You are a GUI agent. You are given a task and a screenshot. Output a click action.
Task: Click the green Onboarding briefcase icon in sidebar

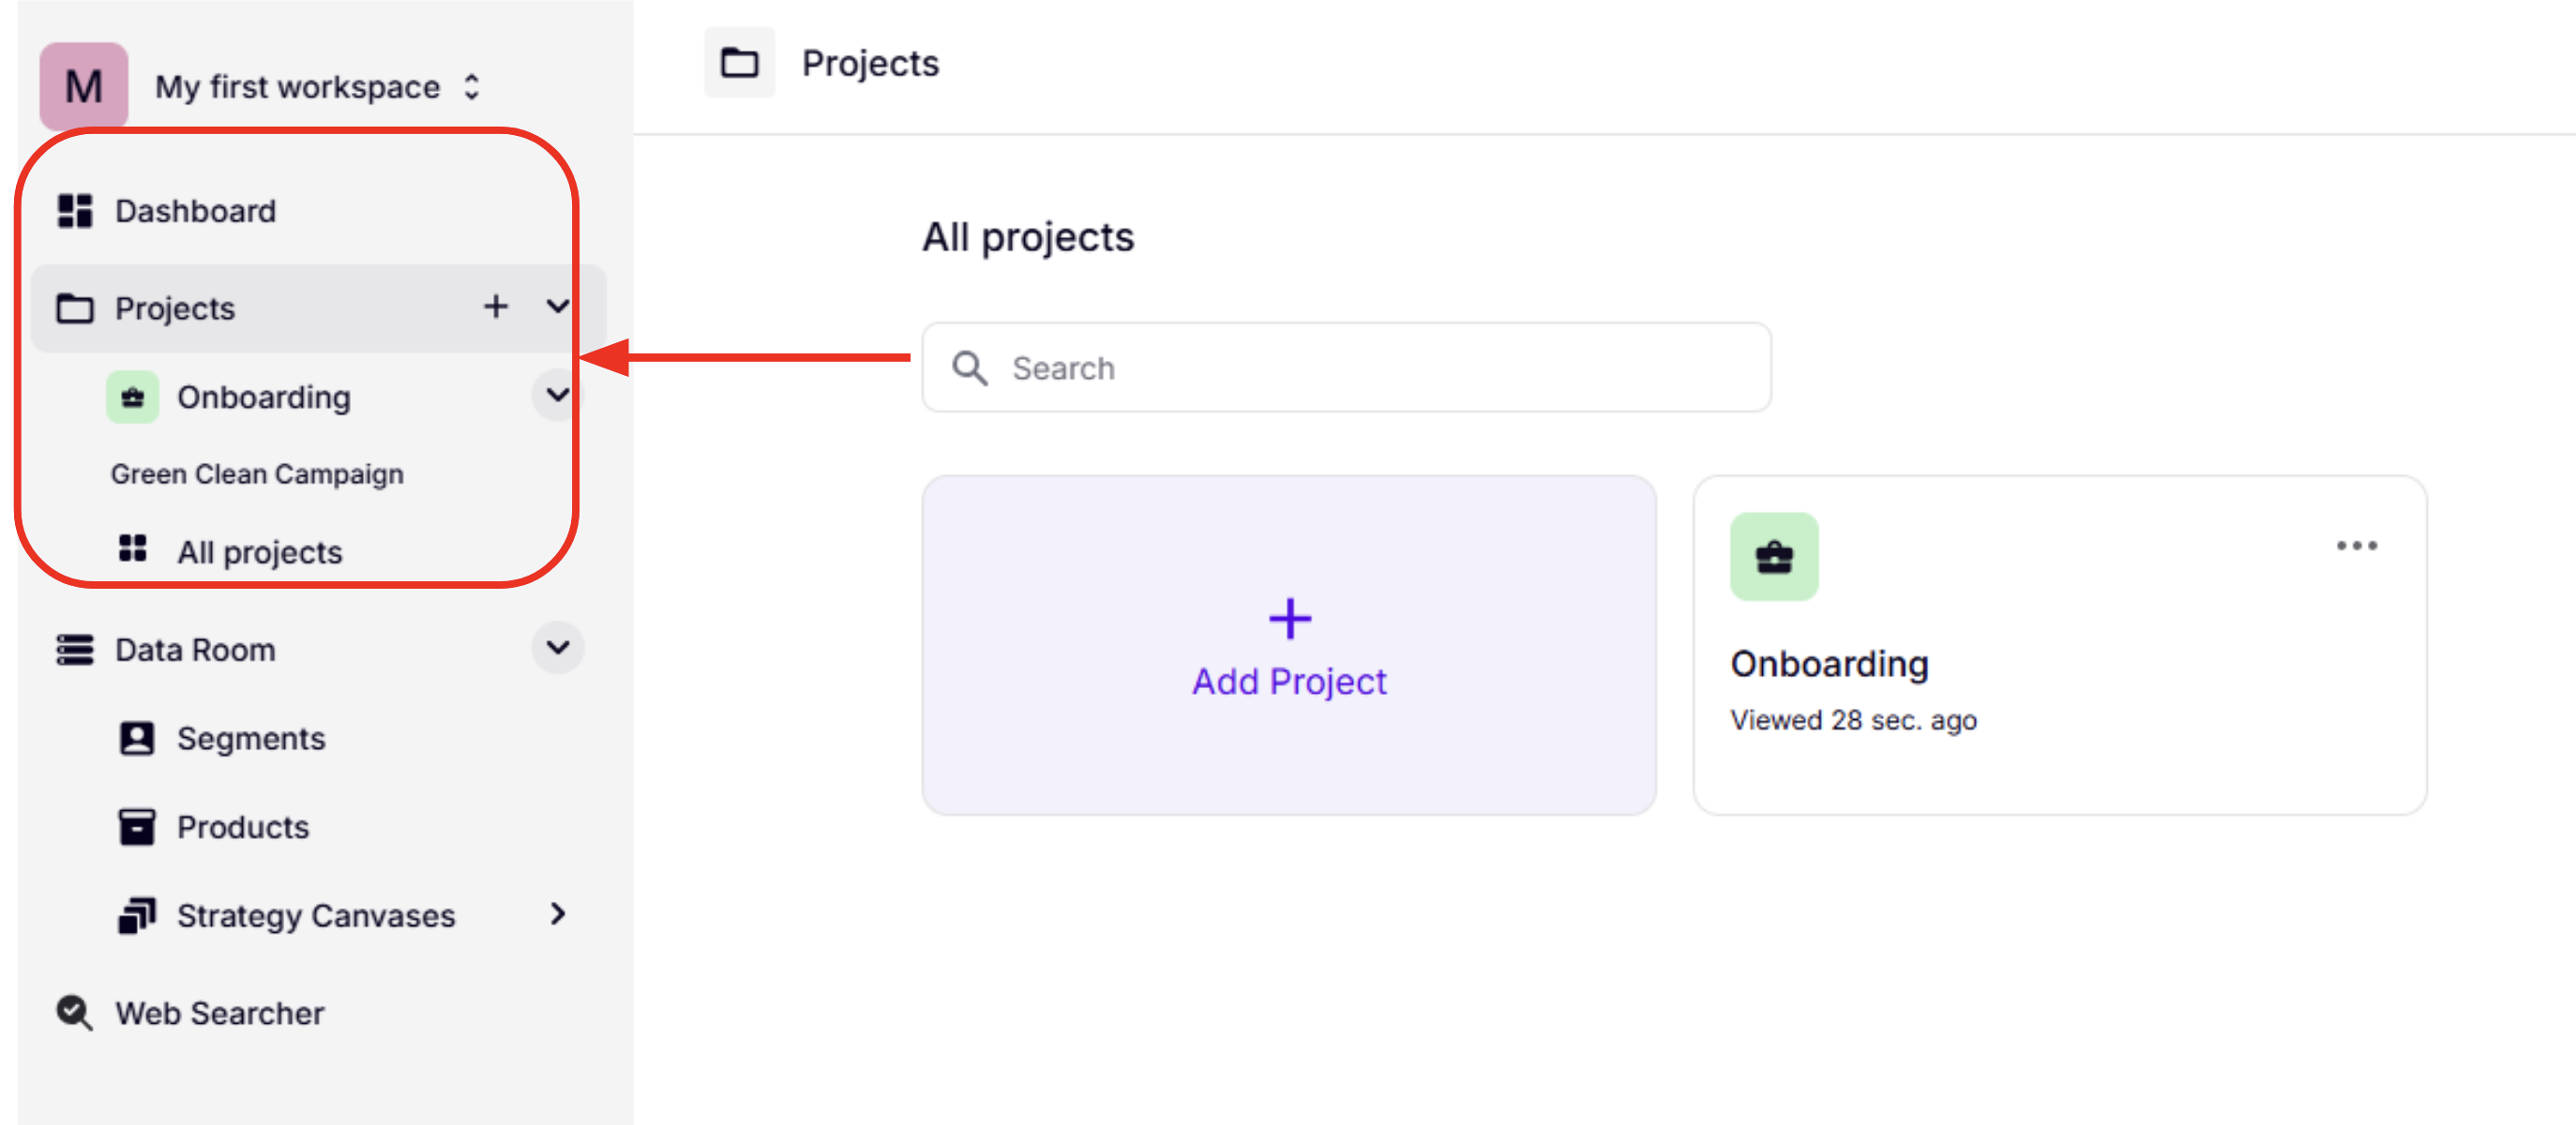[x=132, y=398]
